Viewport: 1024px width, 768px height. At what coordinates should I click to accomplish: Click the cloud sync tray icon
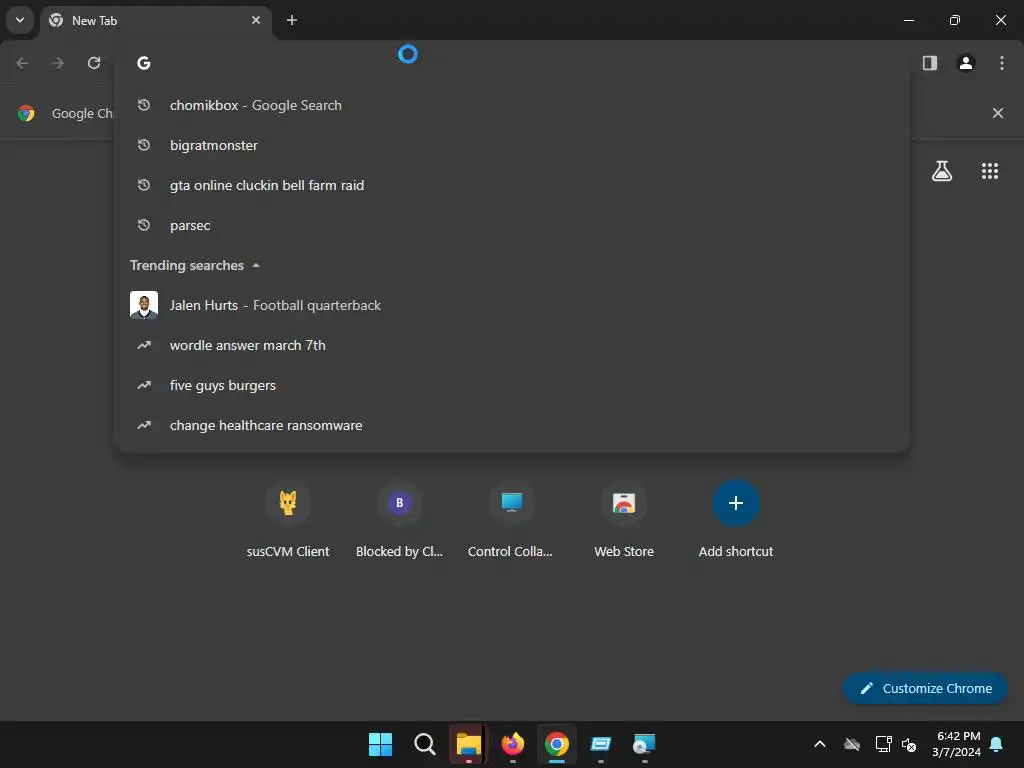click(852, 744)
